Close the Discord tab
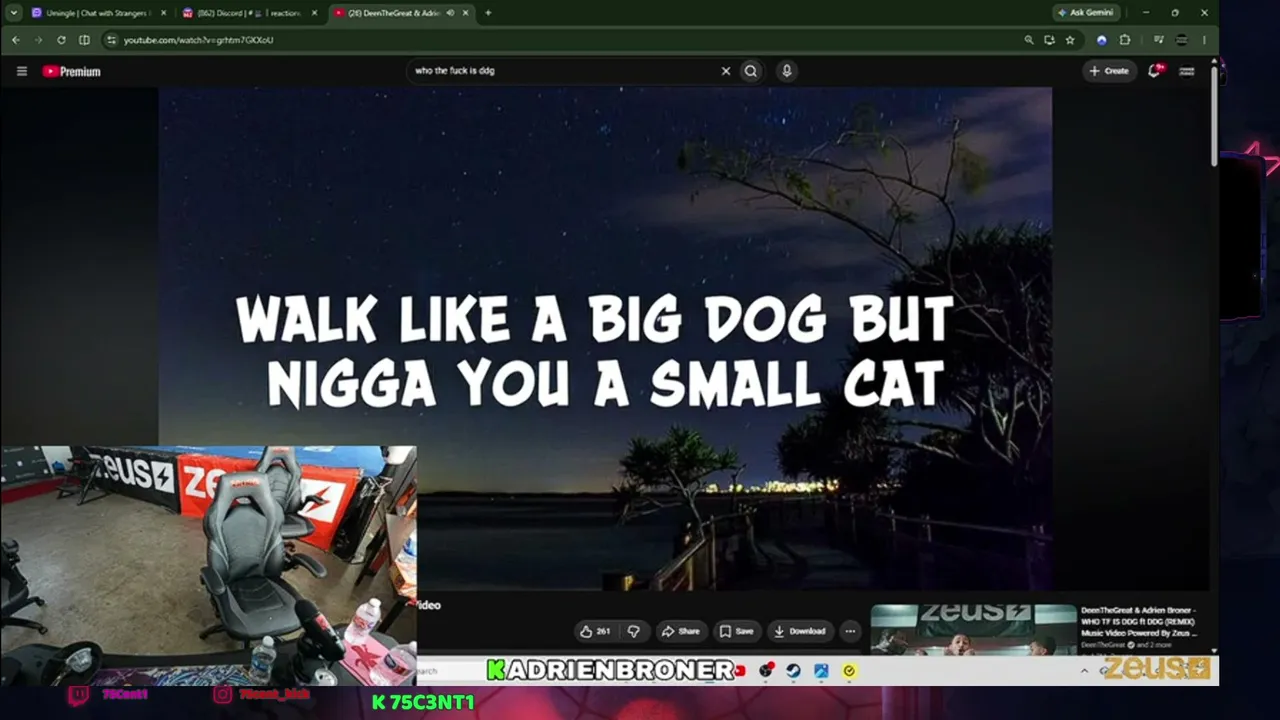The height and width of the screenshot is (720, 1280). 315,13
